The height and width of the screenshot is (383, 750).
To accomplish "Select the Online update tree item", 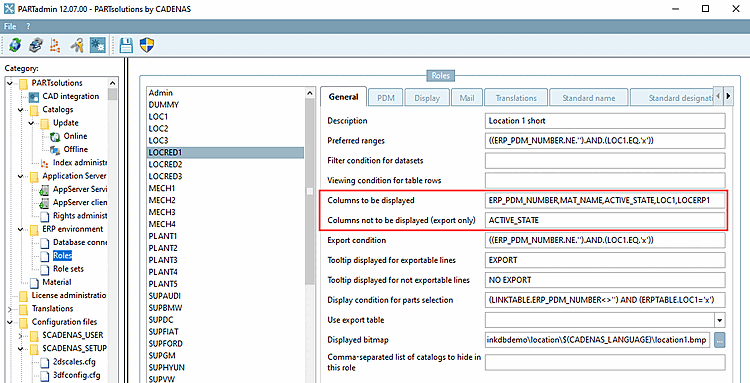I will coord(75,136).
